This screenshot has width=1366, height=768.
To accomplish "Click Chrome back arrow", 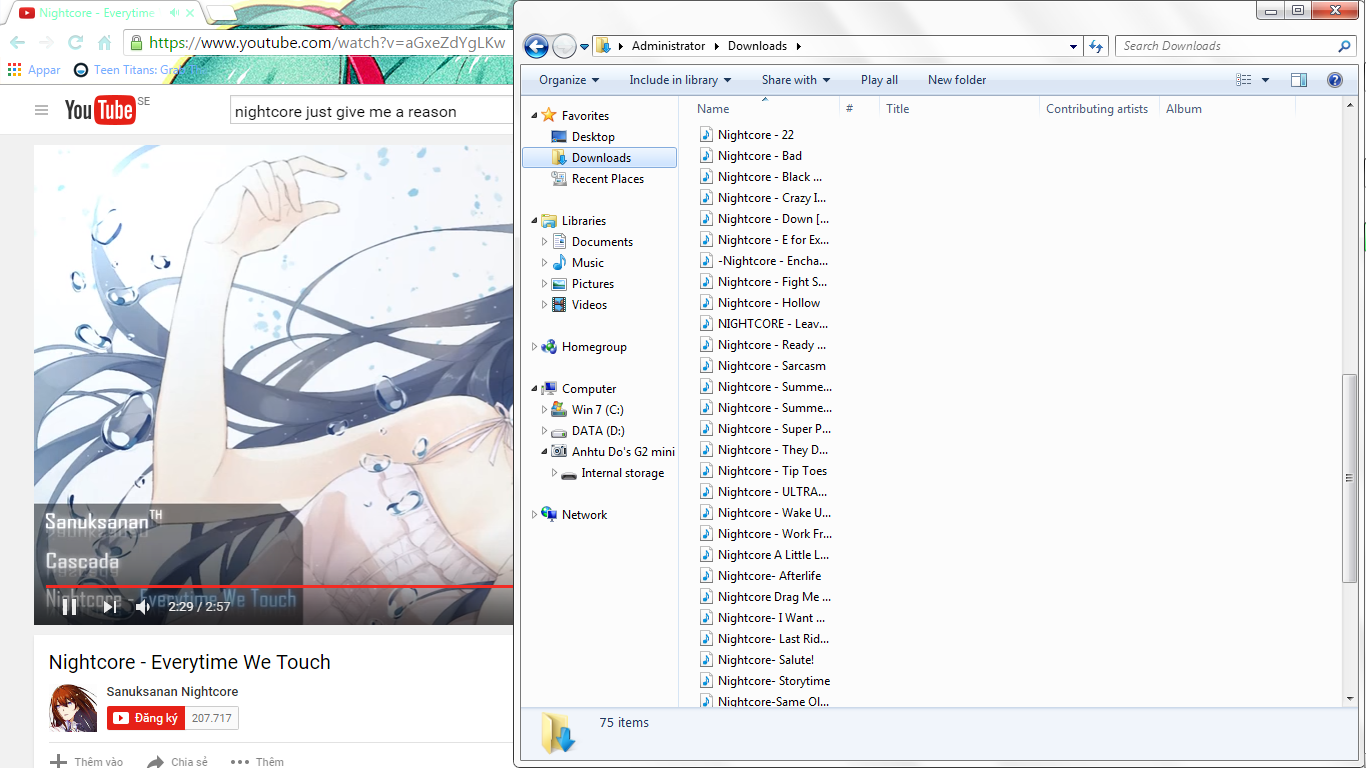I will click(x=17, y=43).
